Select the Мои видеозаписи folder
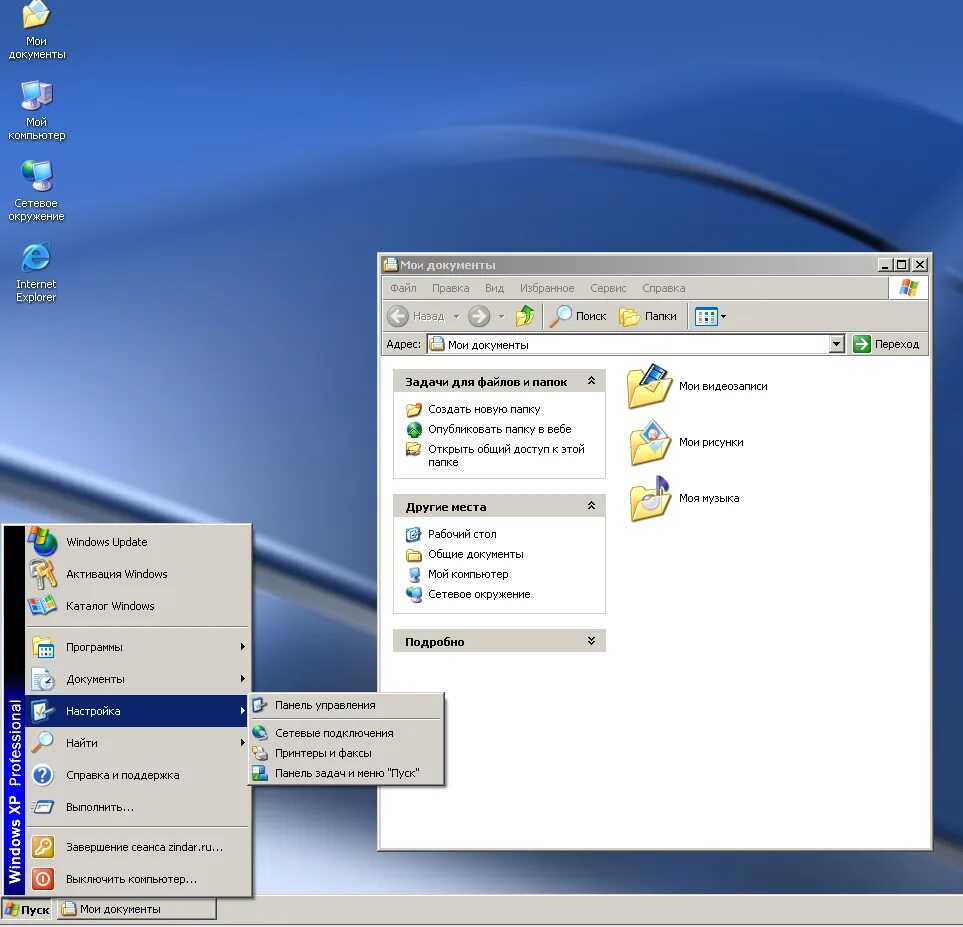The height and width of the screenshot is (927, 963). (x=697, y=386)
